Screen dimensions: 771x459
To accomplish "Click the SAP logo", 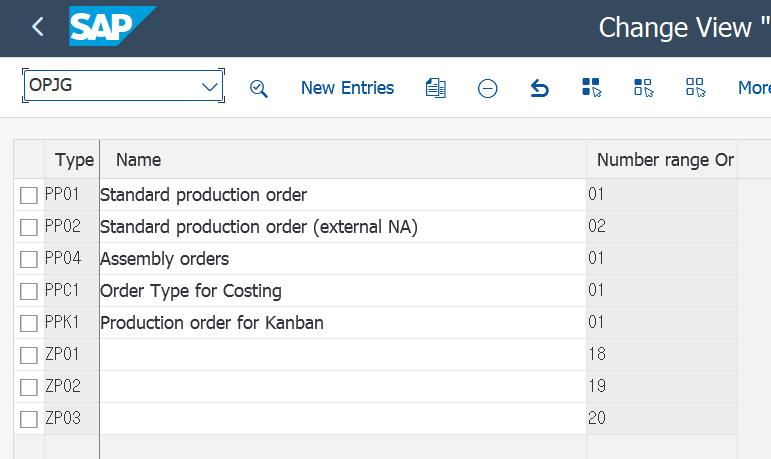I will [x=112, y=27].
